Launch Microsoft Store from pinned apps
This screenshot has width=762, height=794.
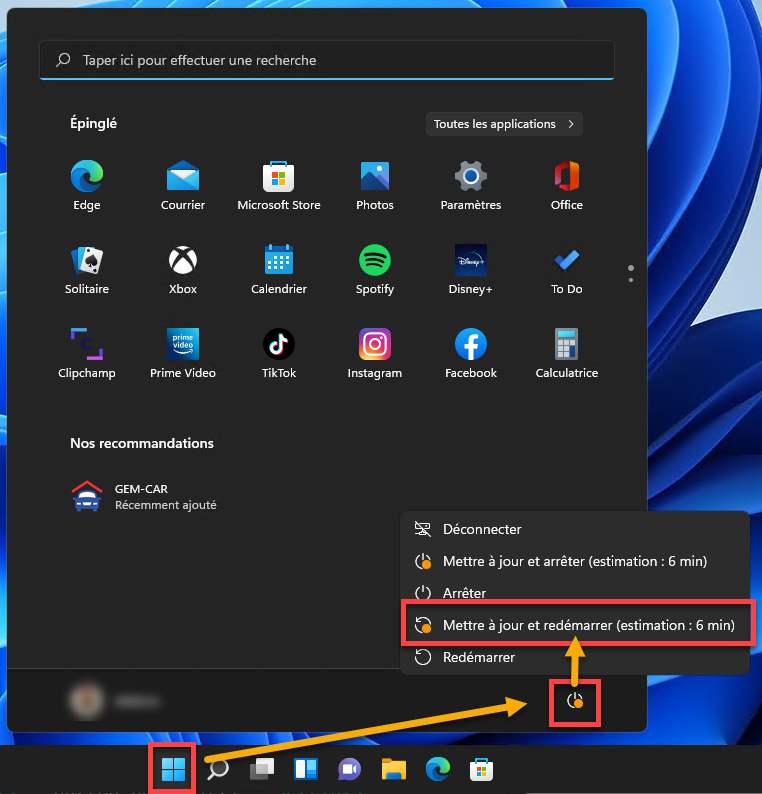click(278, 185)
